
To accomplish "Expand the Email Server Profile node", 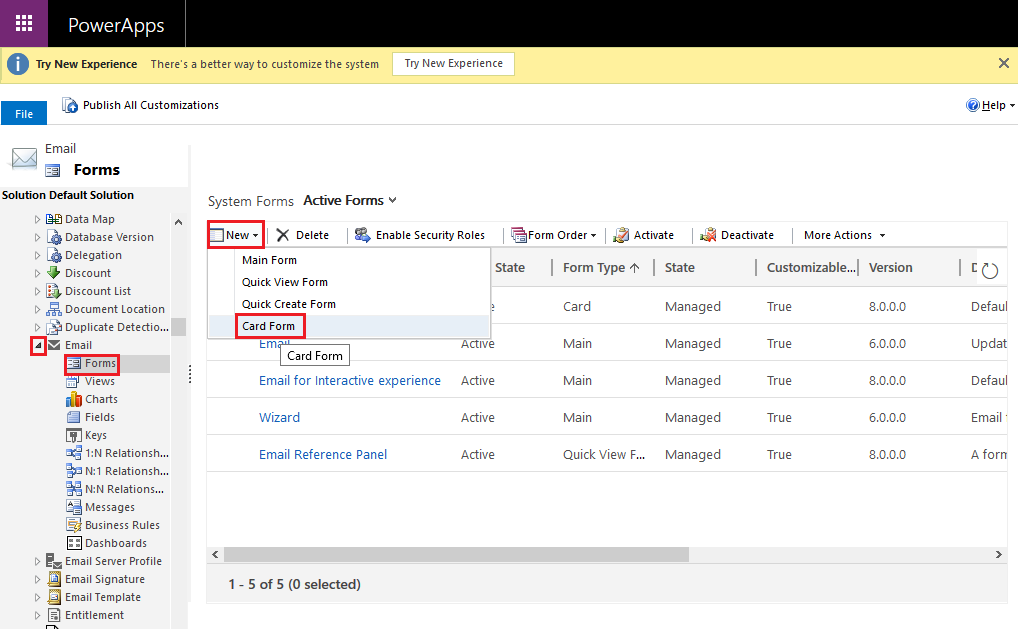I will [x=37, y=561].
